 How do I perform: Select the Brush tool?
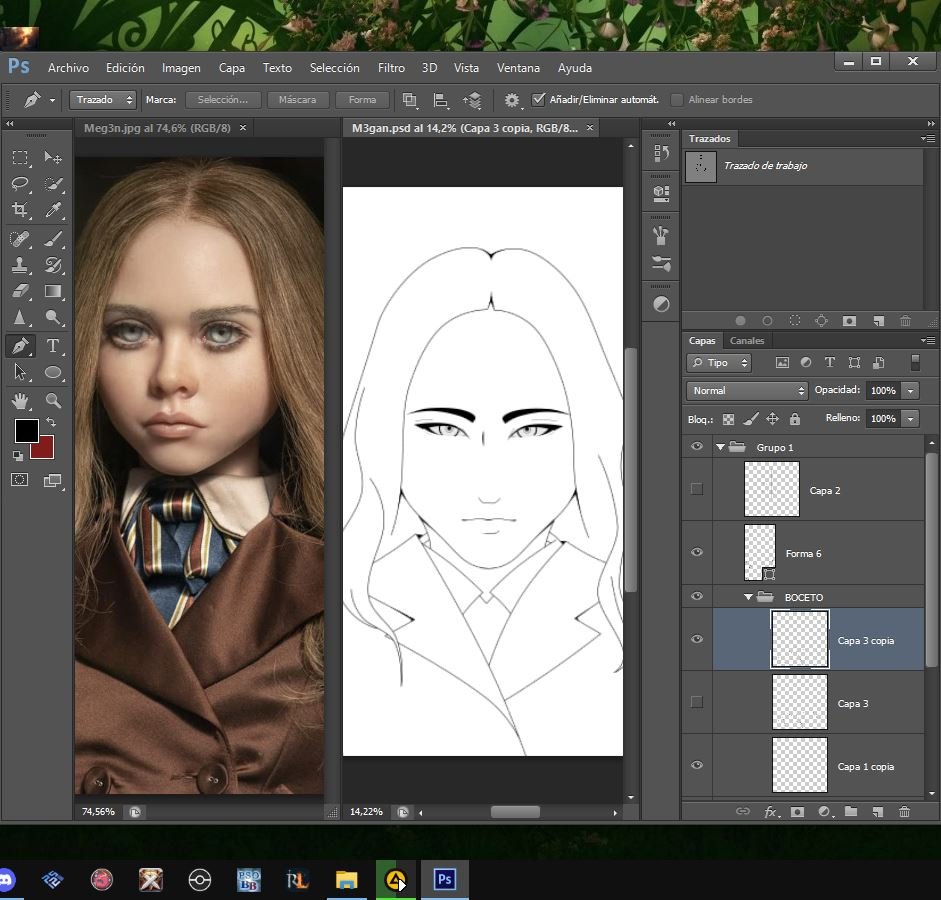[53, 239]
